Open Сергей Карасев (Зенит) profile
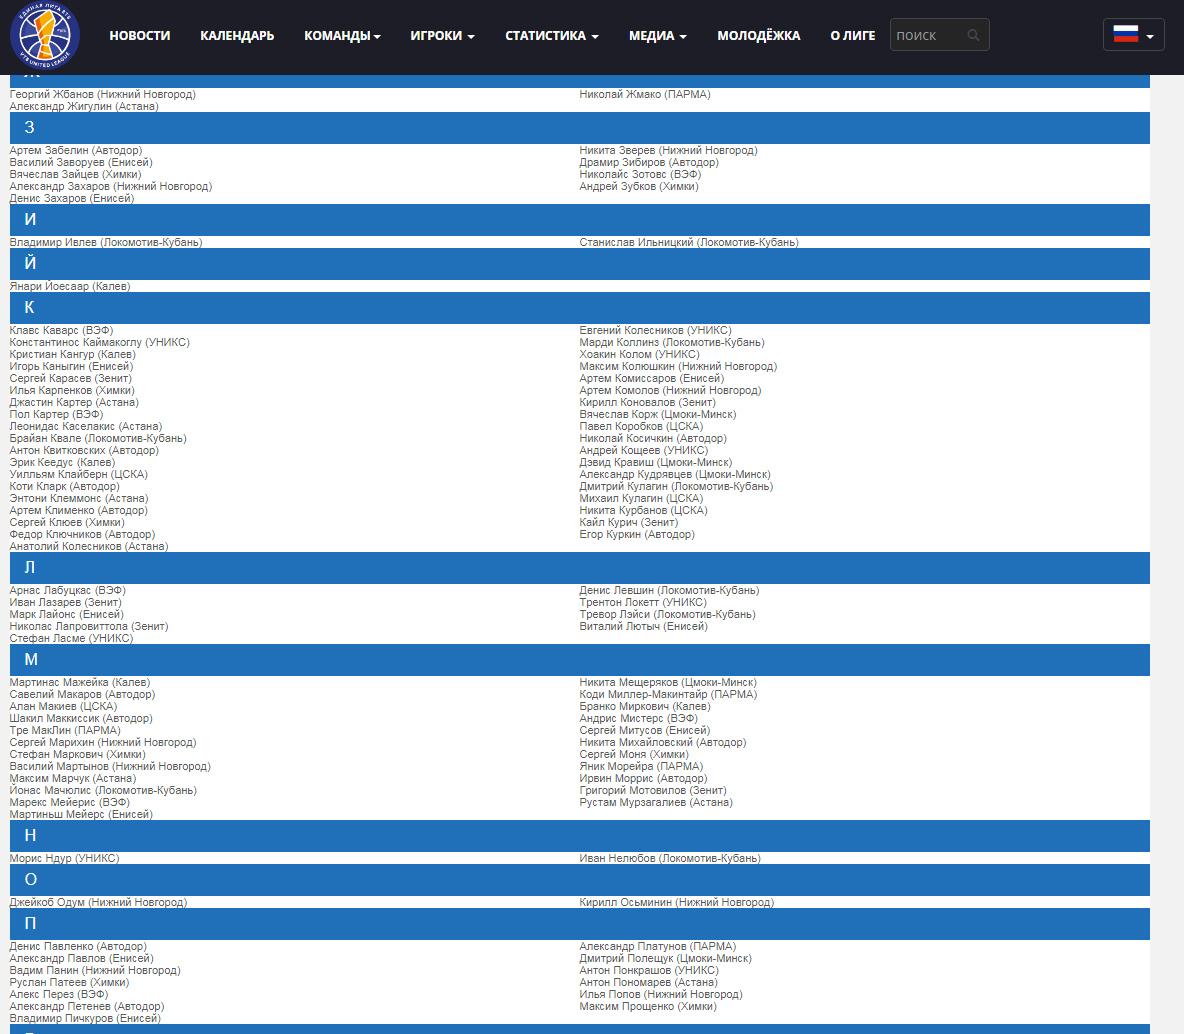Viewport: 1184px width, 1034px height. pos(71,378)
